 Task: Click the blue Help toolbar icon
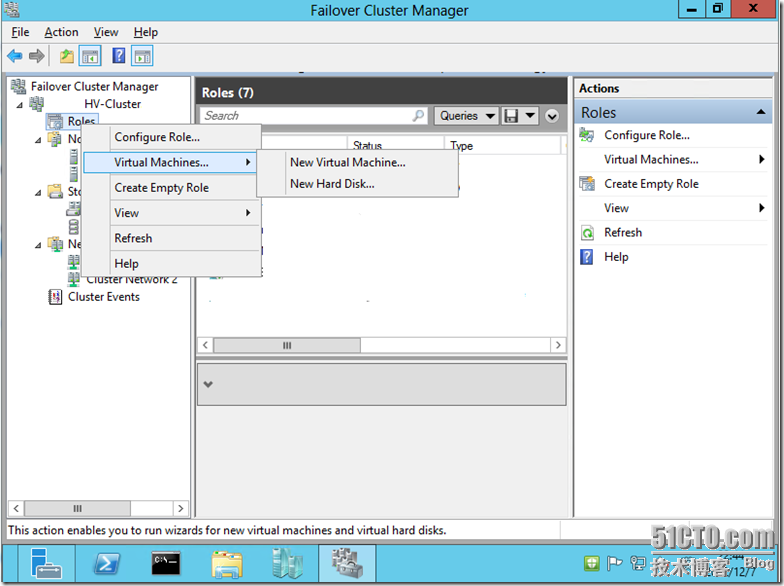tap(118, 56)
